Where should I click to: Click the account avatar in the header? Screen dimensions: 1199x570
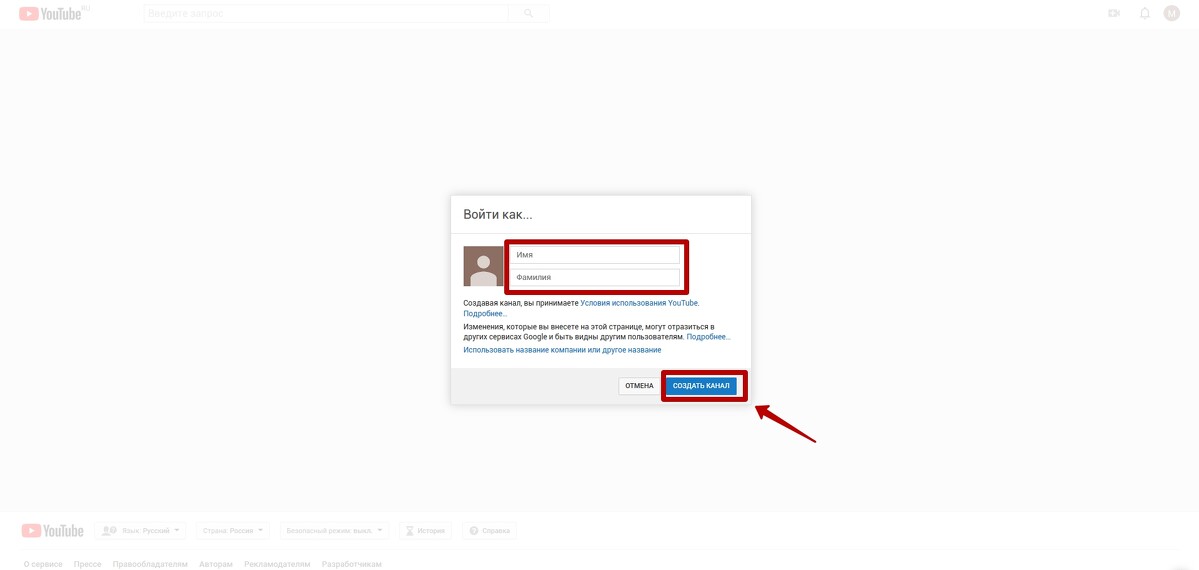(1172, 13)
